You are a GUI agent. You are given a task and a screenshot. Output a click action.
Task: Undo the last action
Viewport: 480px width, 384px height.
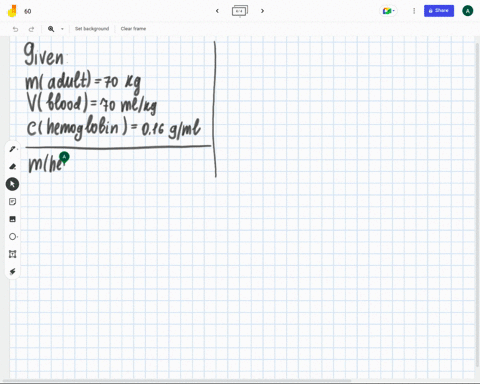[x=15, y=29]
